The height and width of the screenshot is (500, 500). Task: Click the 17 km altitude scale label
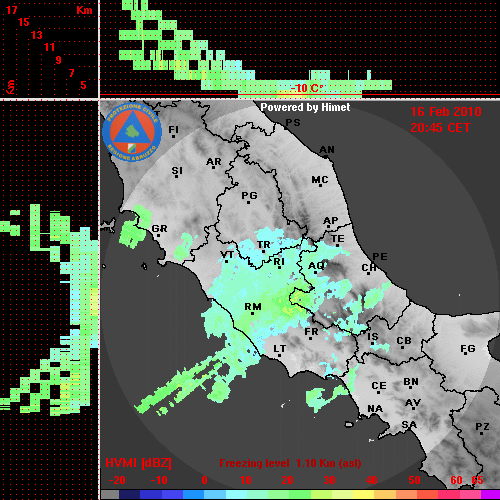pyautogui.click(x=11, y=10)
